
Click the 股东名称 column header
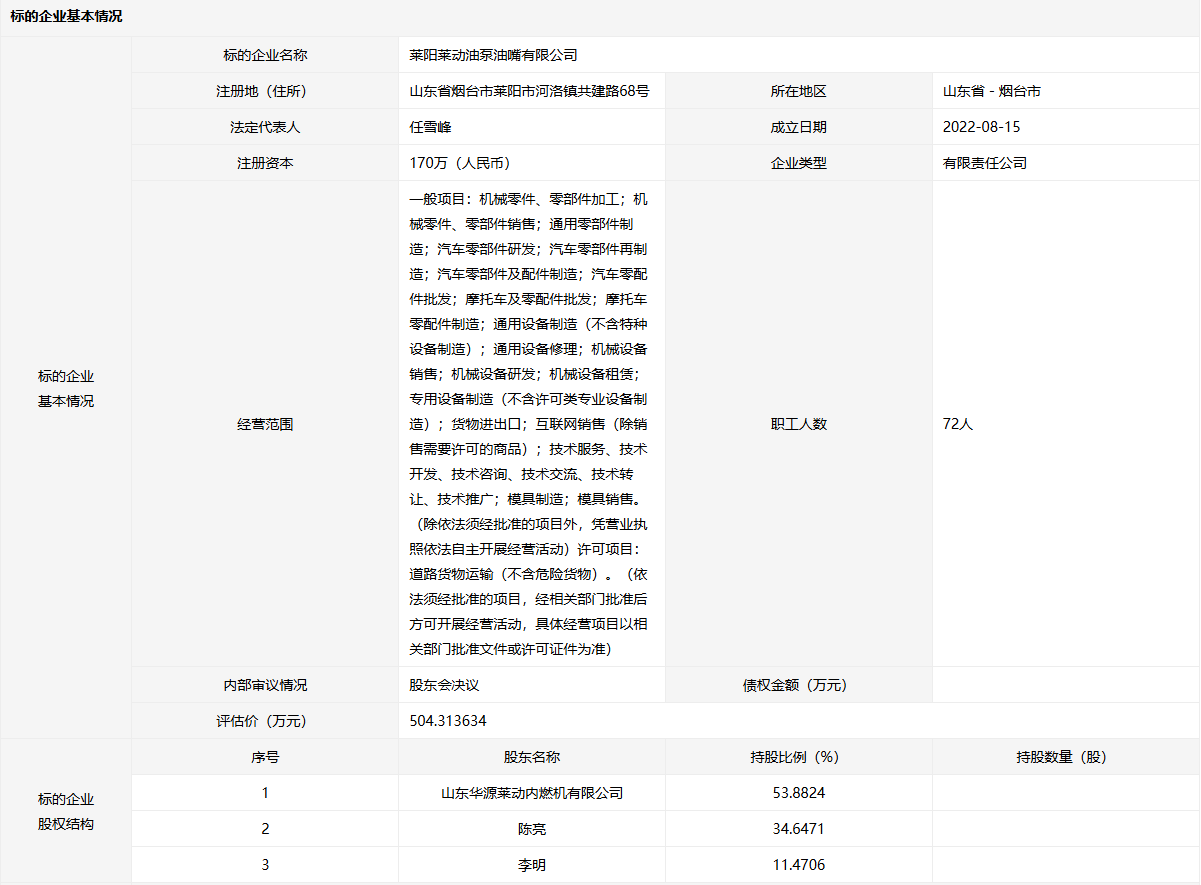tap(532, 757)
